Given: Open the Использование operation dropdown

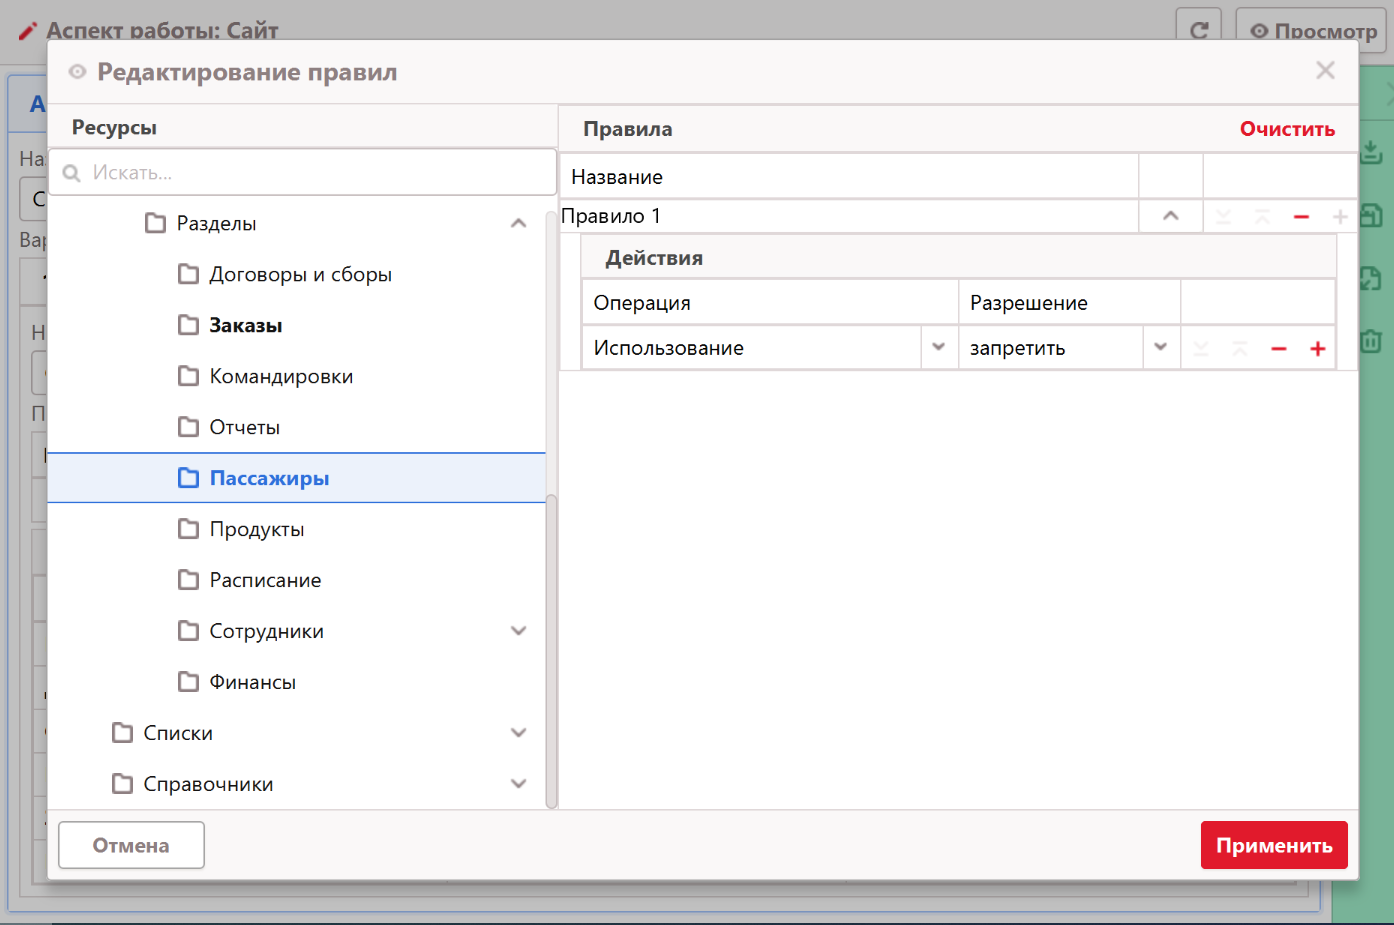Looking at the screenshot, I should click(938, 348).
